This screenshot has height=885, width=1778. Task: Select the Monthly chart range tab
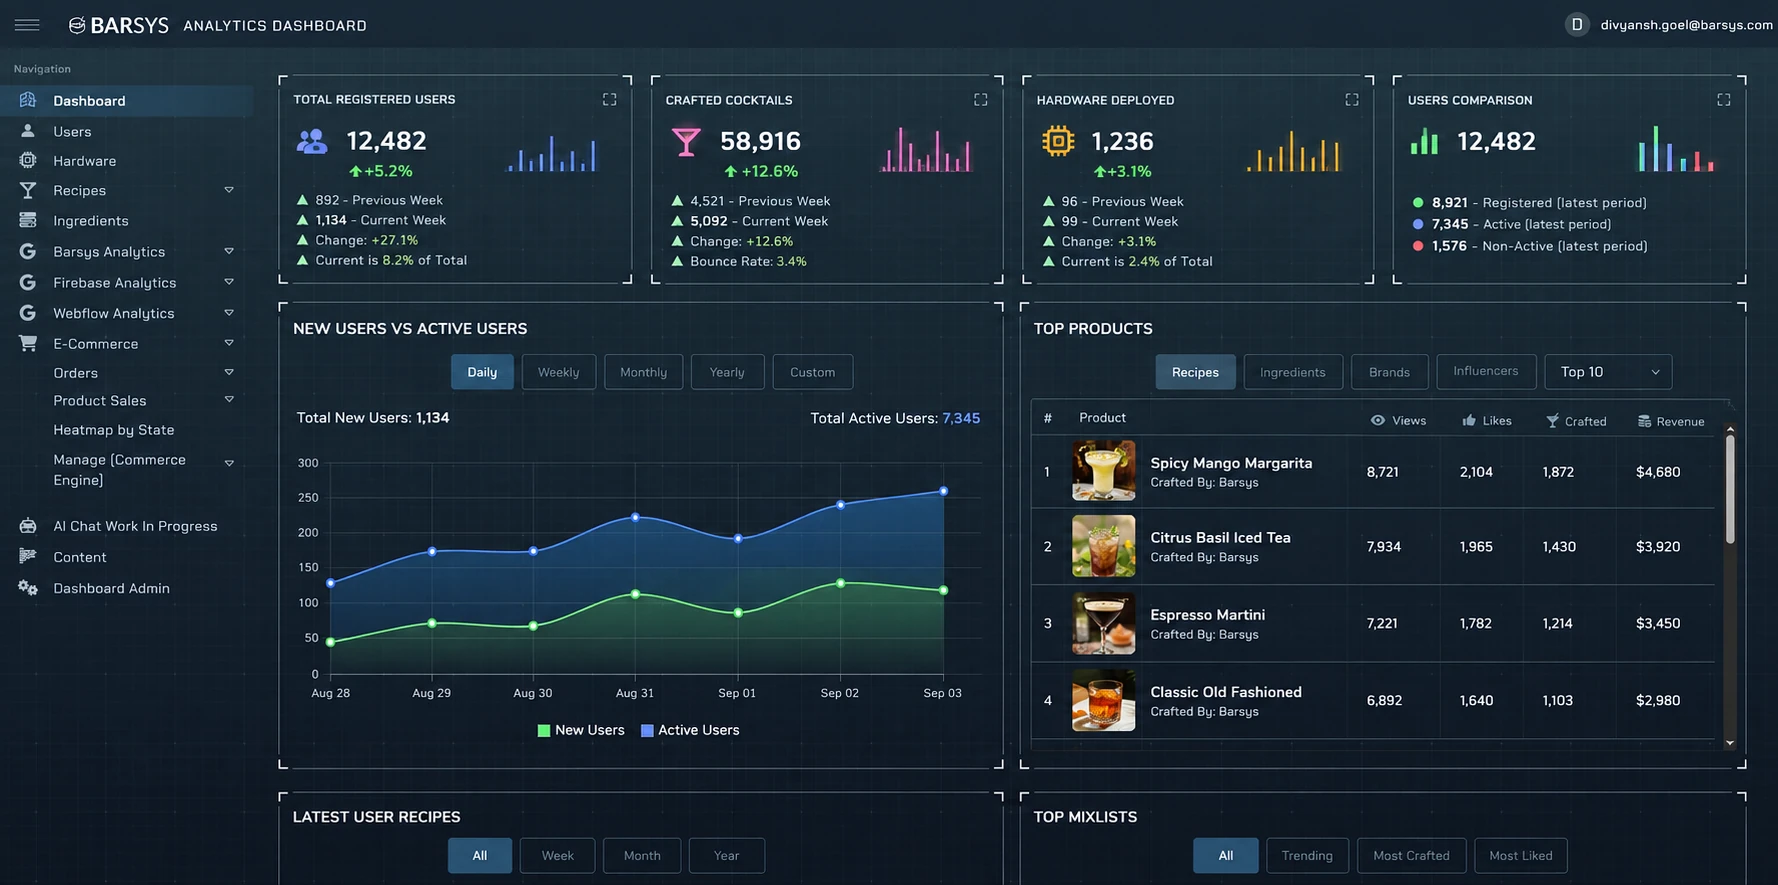643,372
